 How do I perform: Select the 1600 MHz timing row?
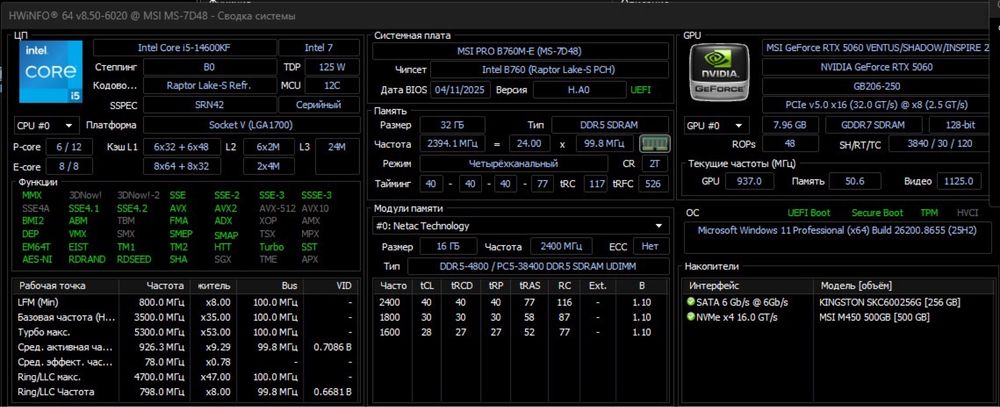[x=521, y=332]
